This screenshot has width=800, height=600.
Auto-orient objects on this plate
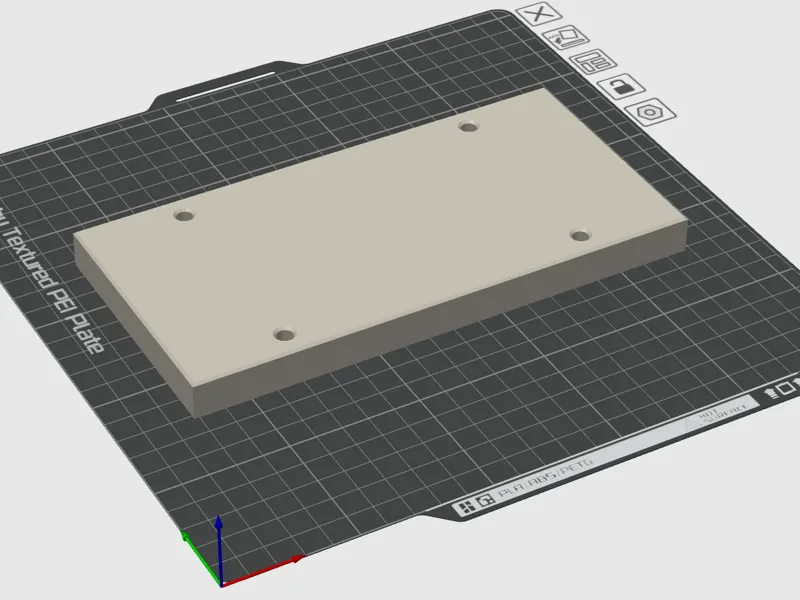(566, 37)
